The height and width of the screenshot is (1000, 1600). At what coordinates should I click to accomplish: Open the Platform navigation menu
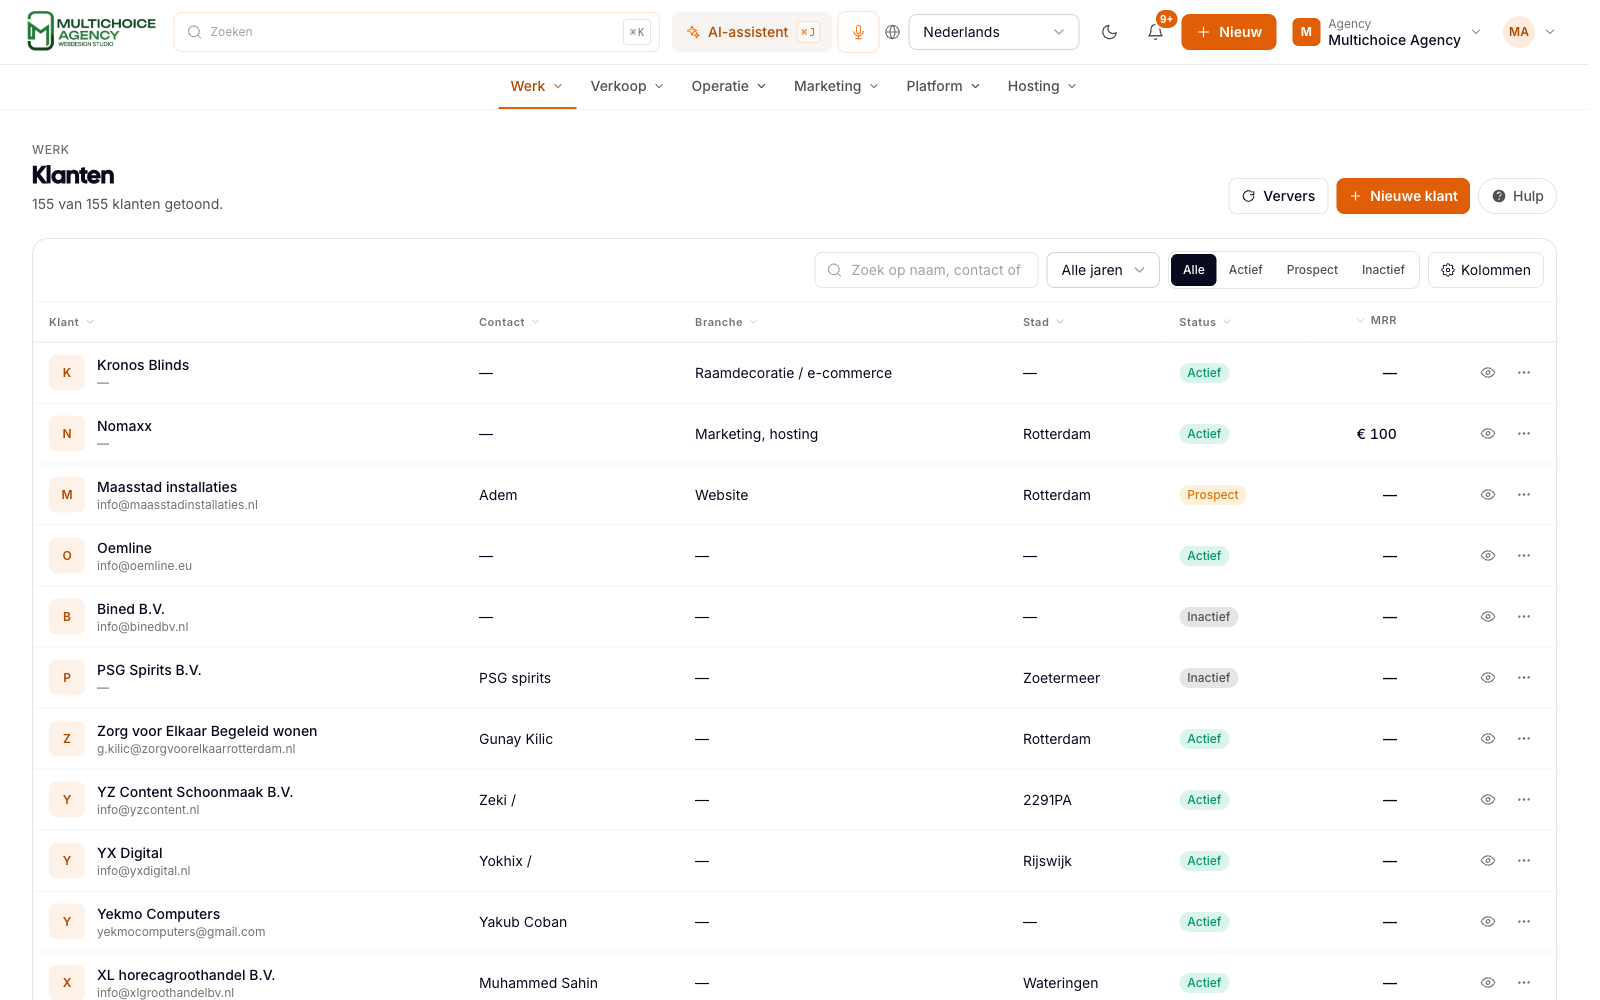point(943,86)
